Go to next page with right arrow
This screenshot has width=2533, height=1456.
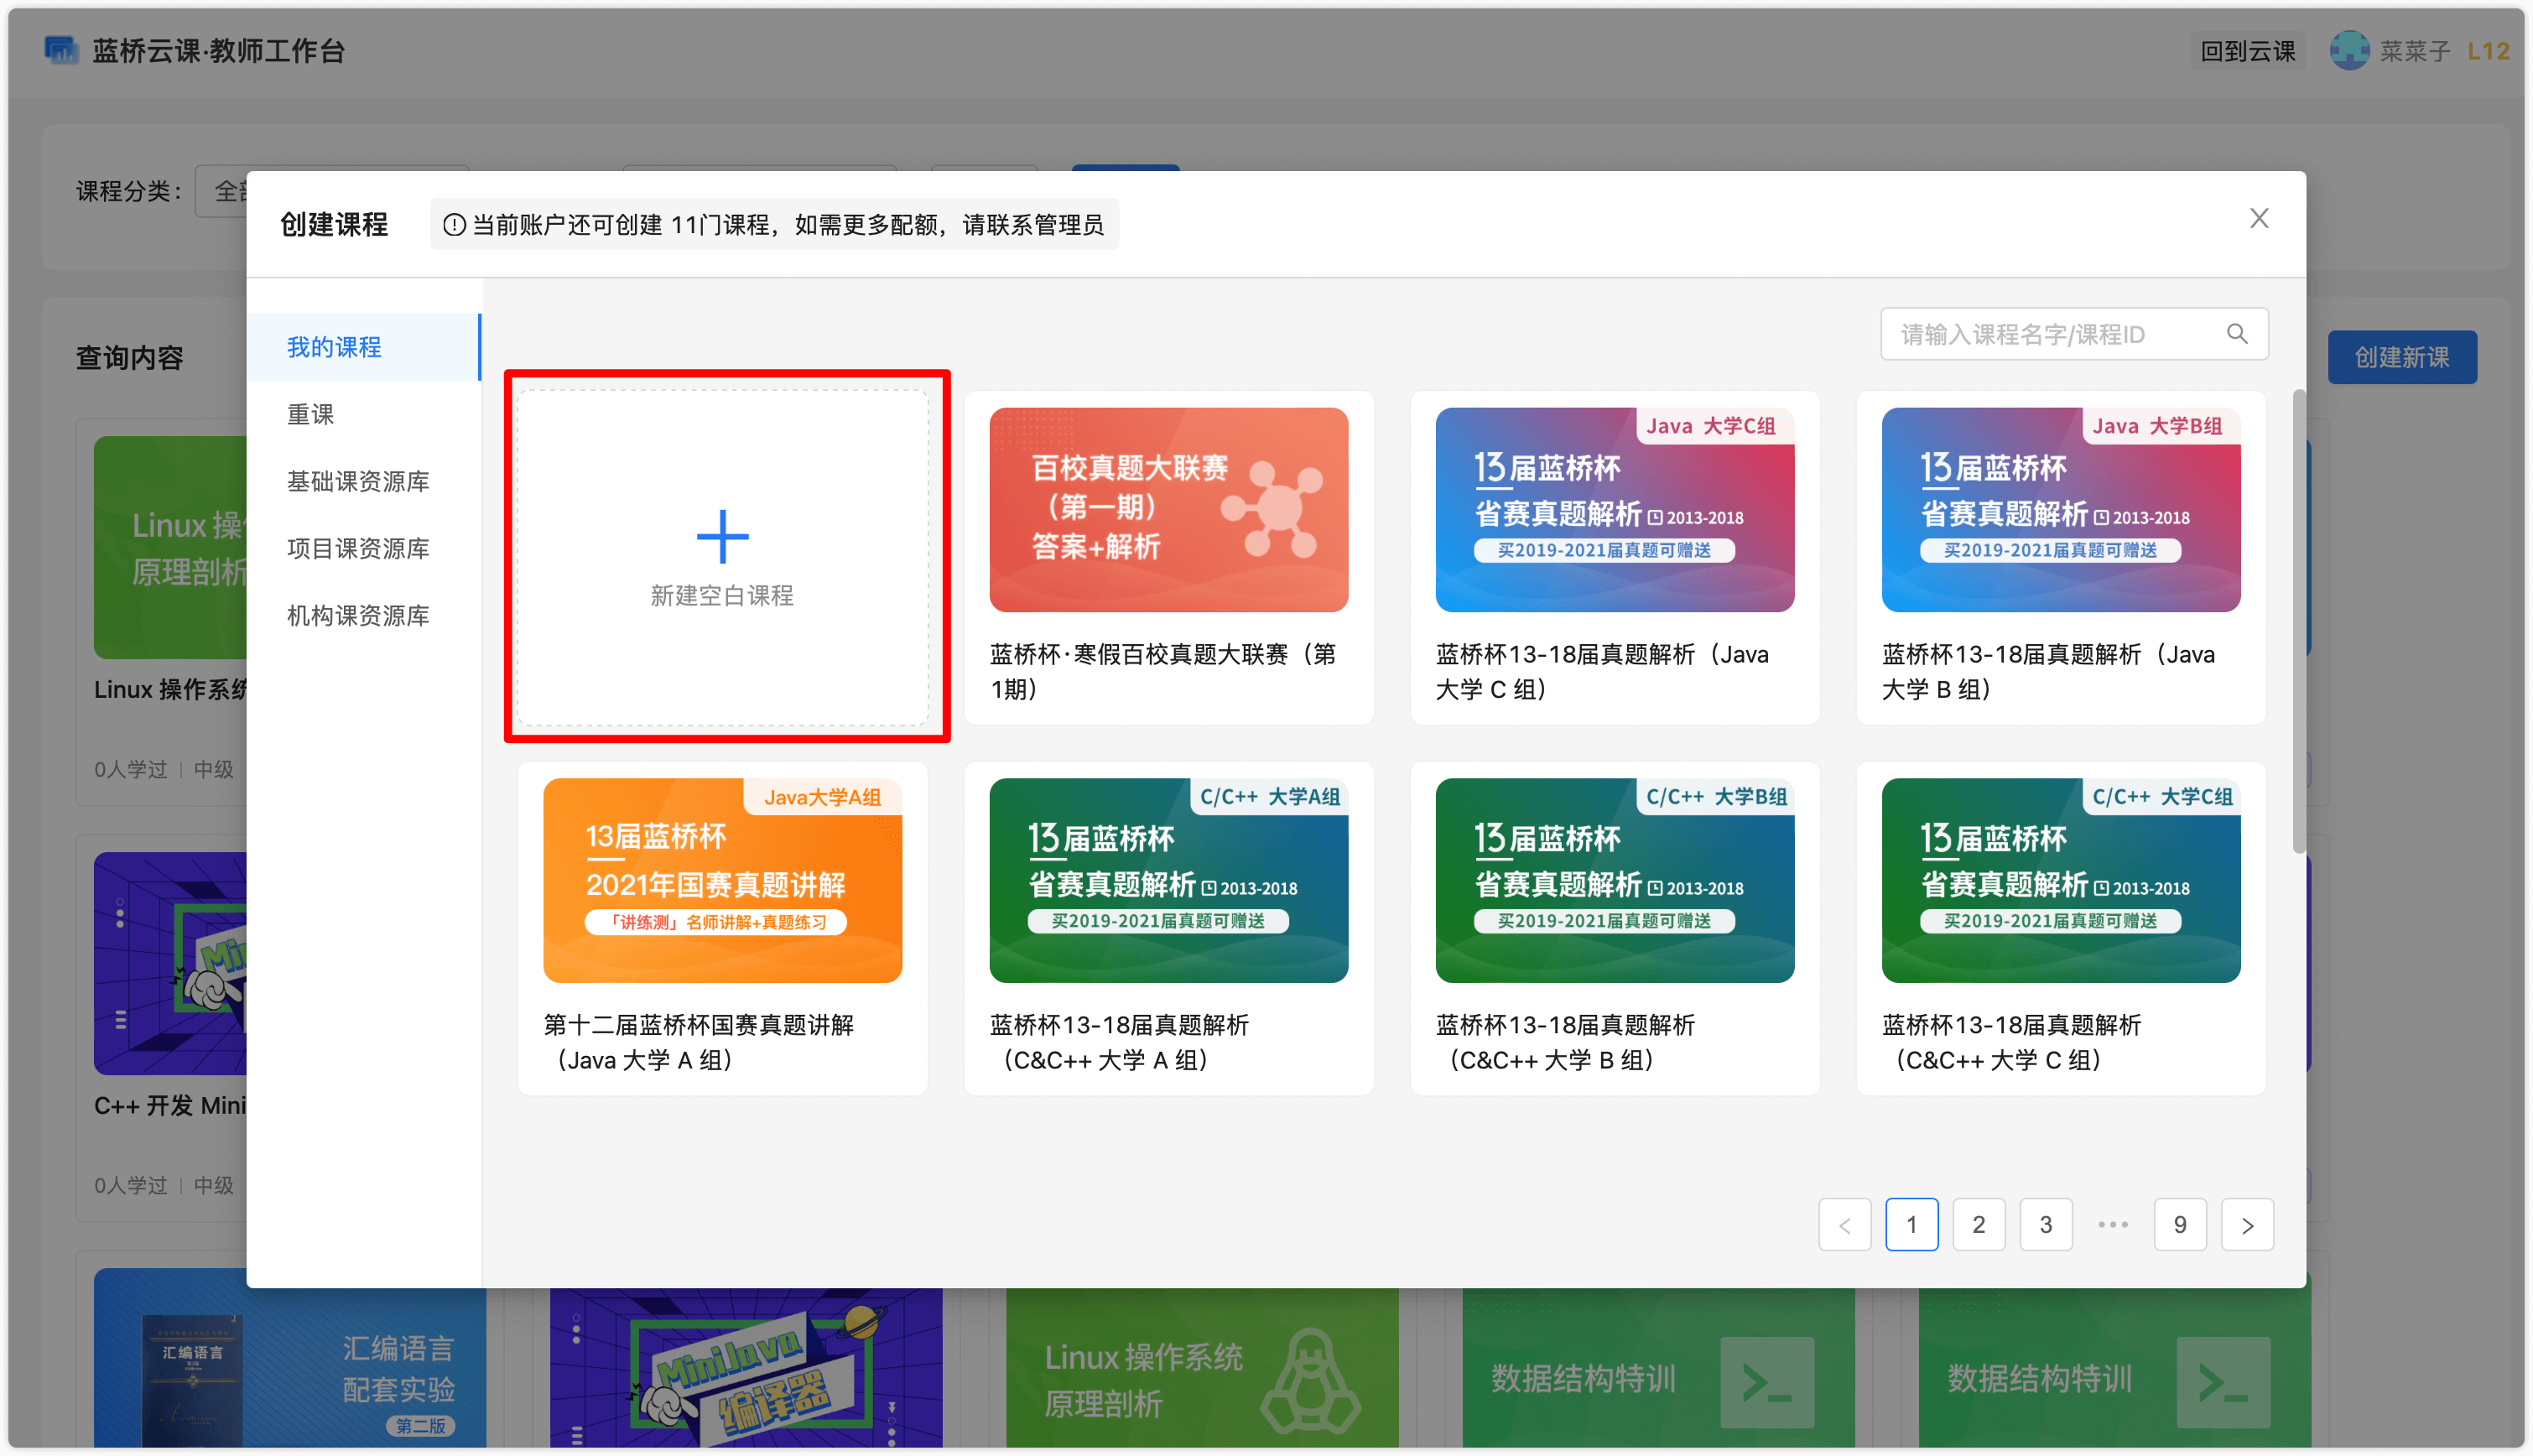2247,1225
